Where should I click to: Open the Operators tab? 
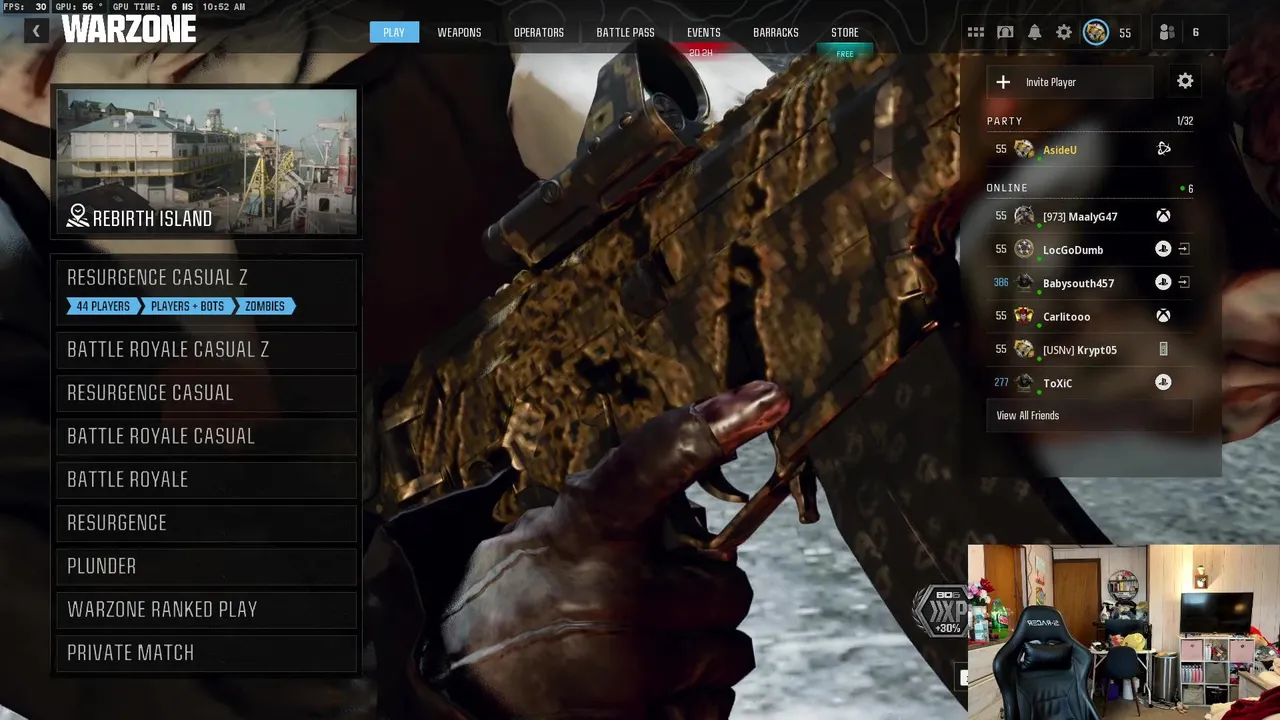point(539,32)
